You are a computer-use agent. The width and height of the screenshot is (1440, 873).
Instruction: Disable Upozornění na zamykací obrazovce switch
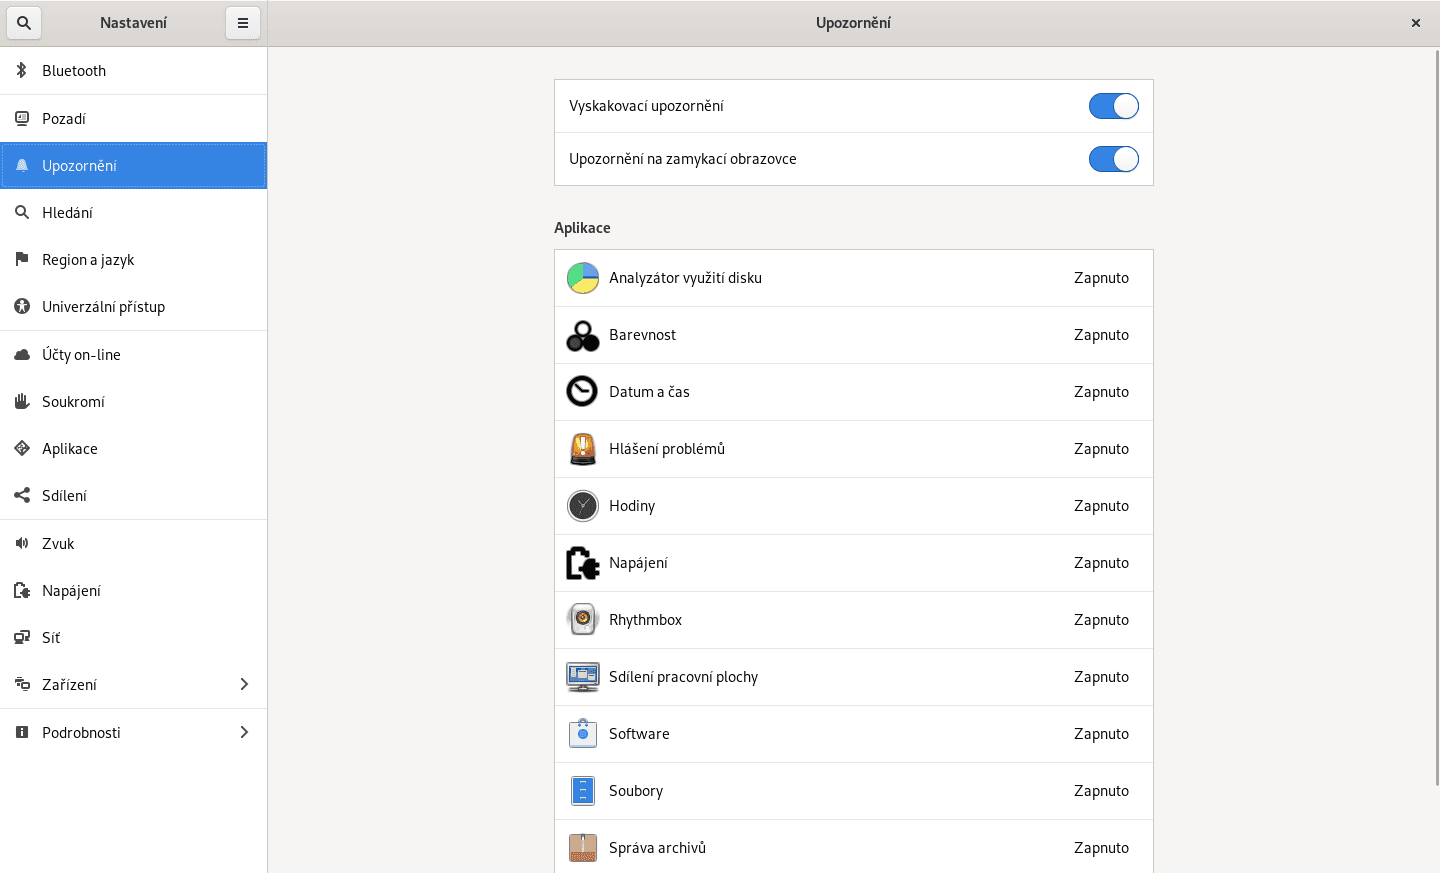click(x=1113, y=159)
